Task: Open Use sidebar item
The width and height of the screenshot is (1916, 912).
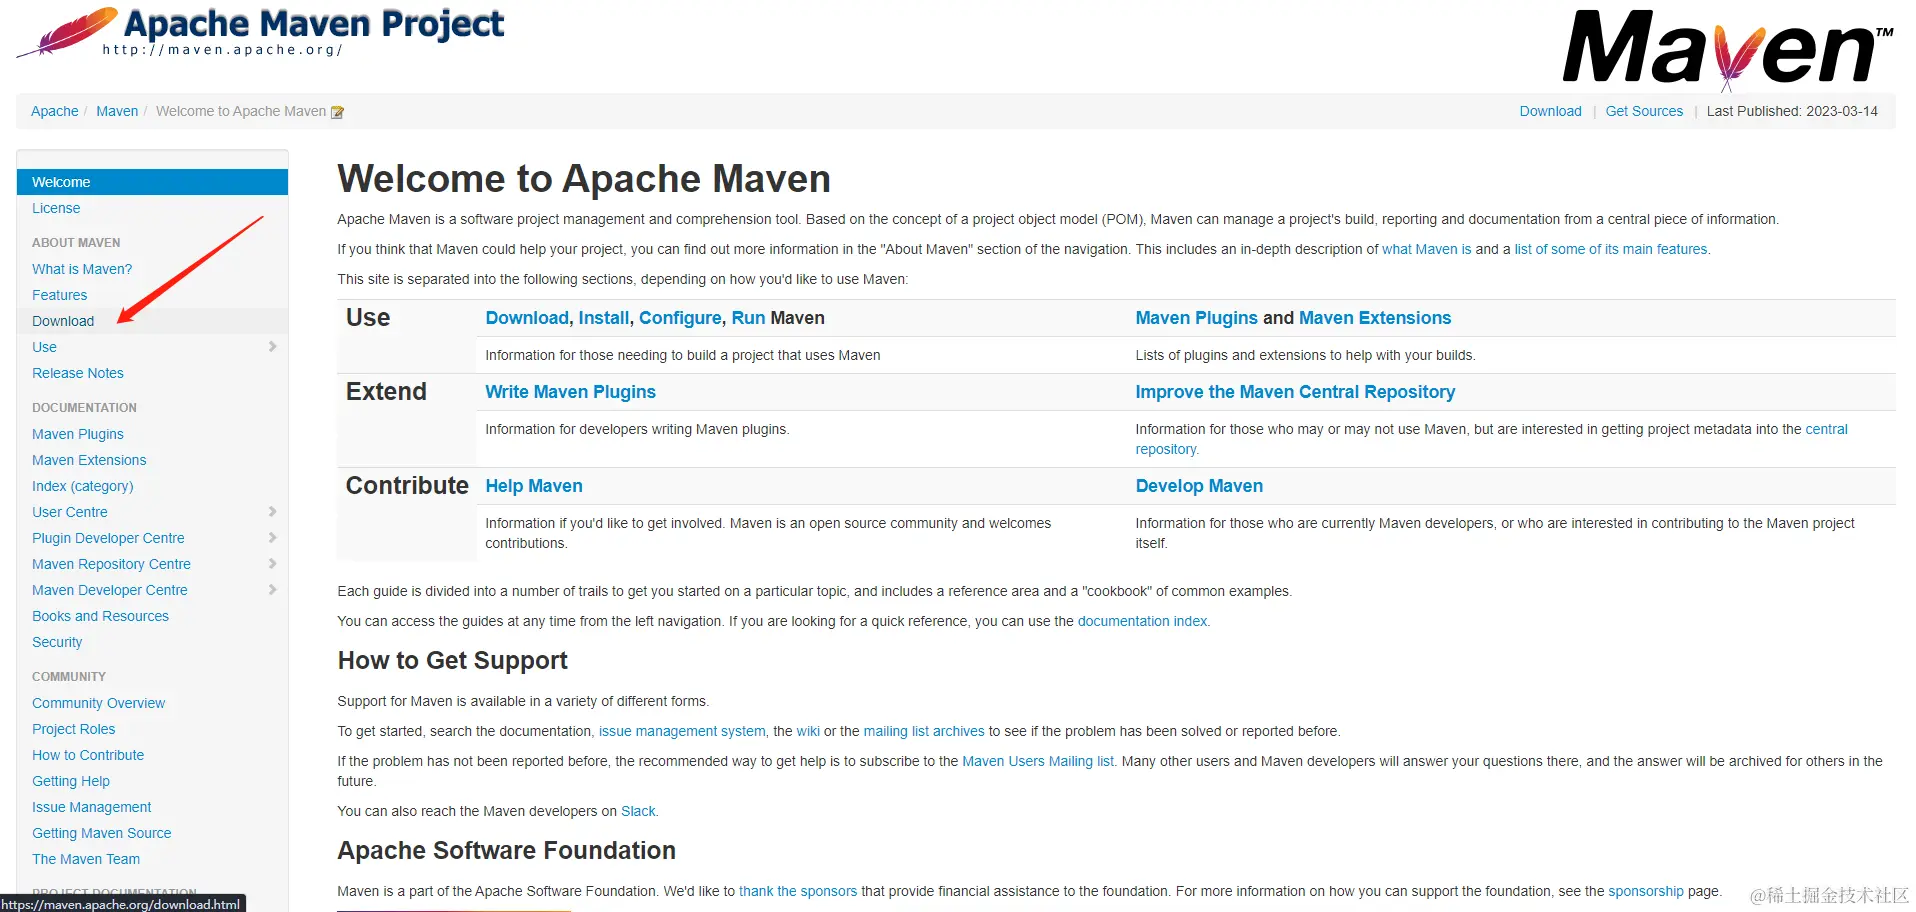Action: click(x=44, y=347)
